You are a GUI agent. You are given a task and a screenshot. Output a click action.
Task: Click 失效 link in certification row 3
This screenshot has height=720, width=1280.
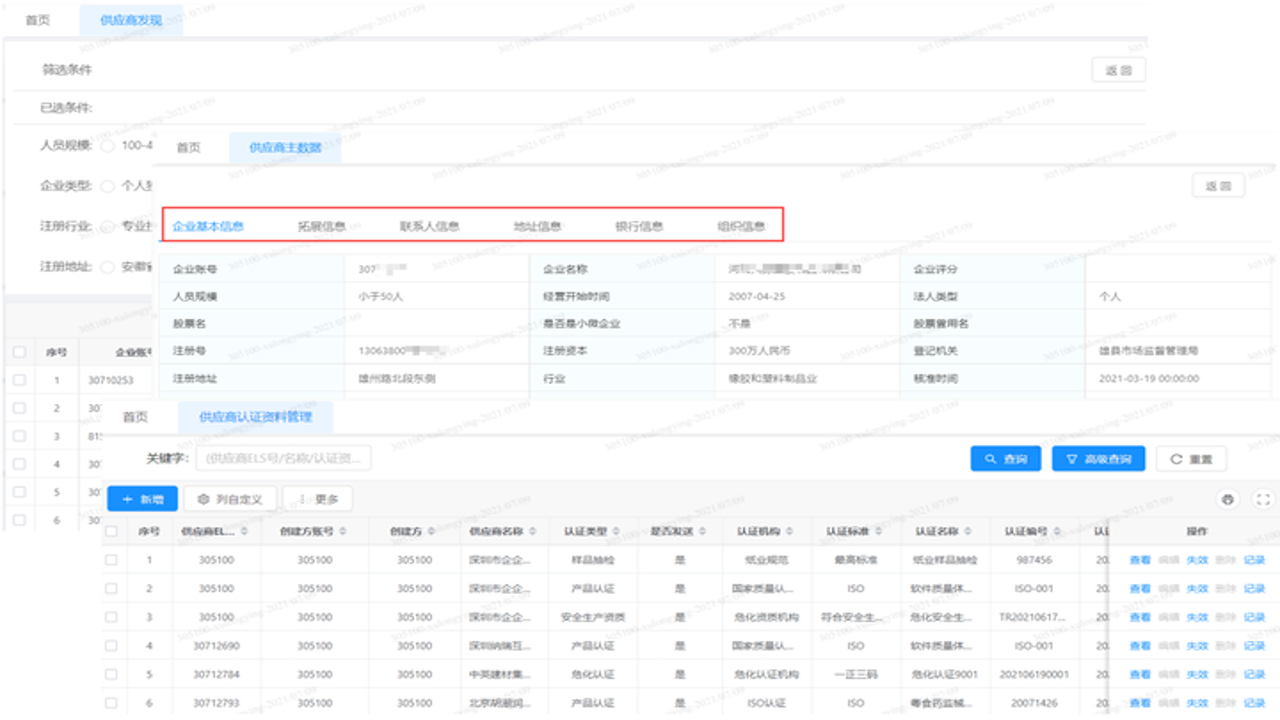tap(1197, 617)
